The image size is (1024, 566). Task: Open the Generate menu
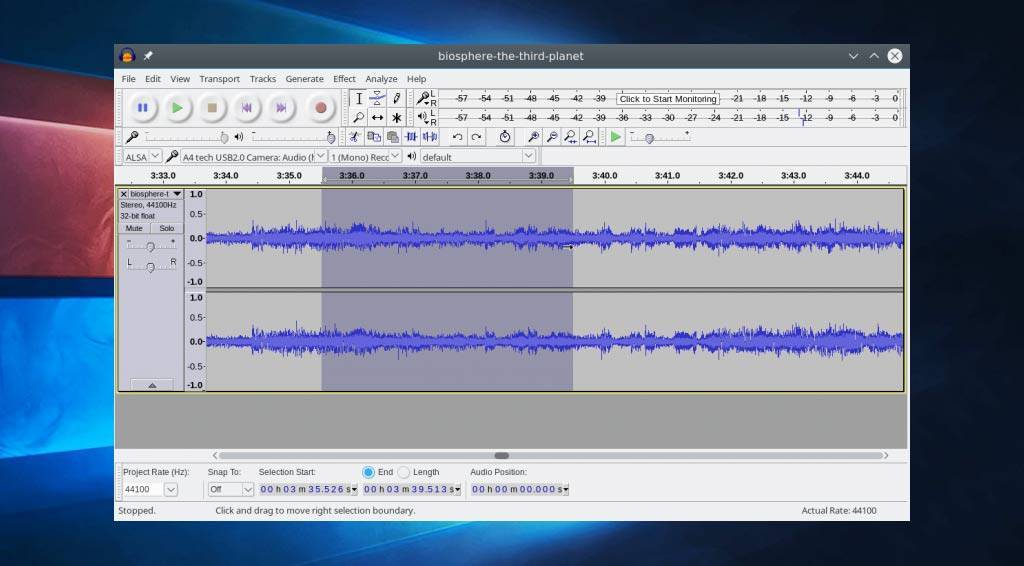304,79
